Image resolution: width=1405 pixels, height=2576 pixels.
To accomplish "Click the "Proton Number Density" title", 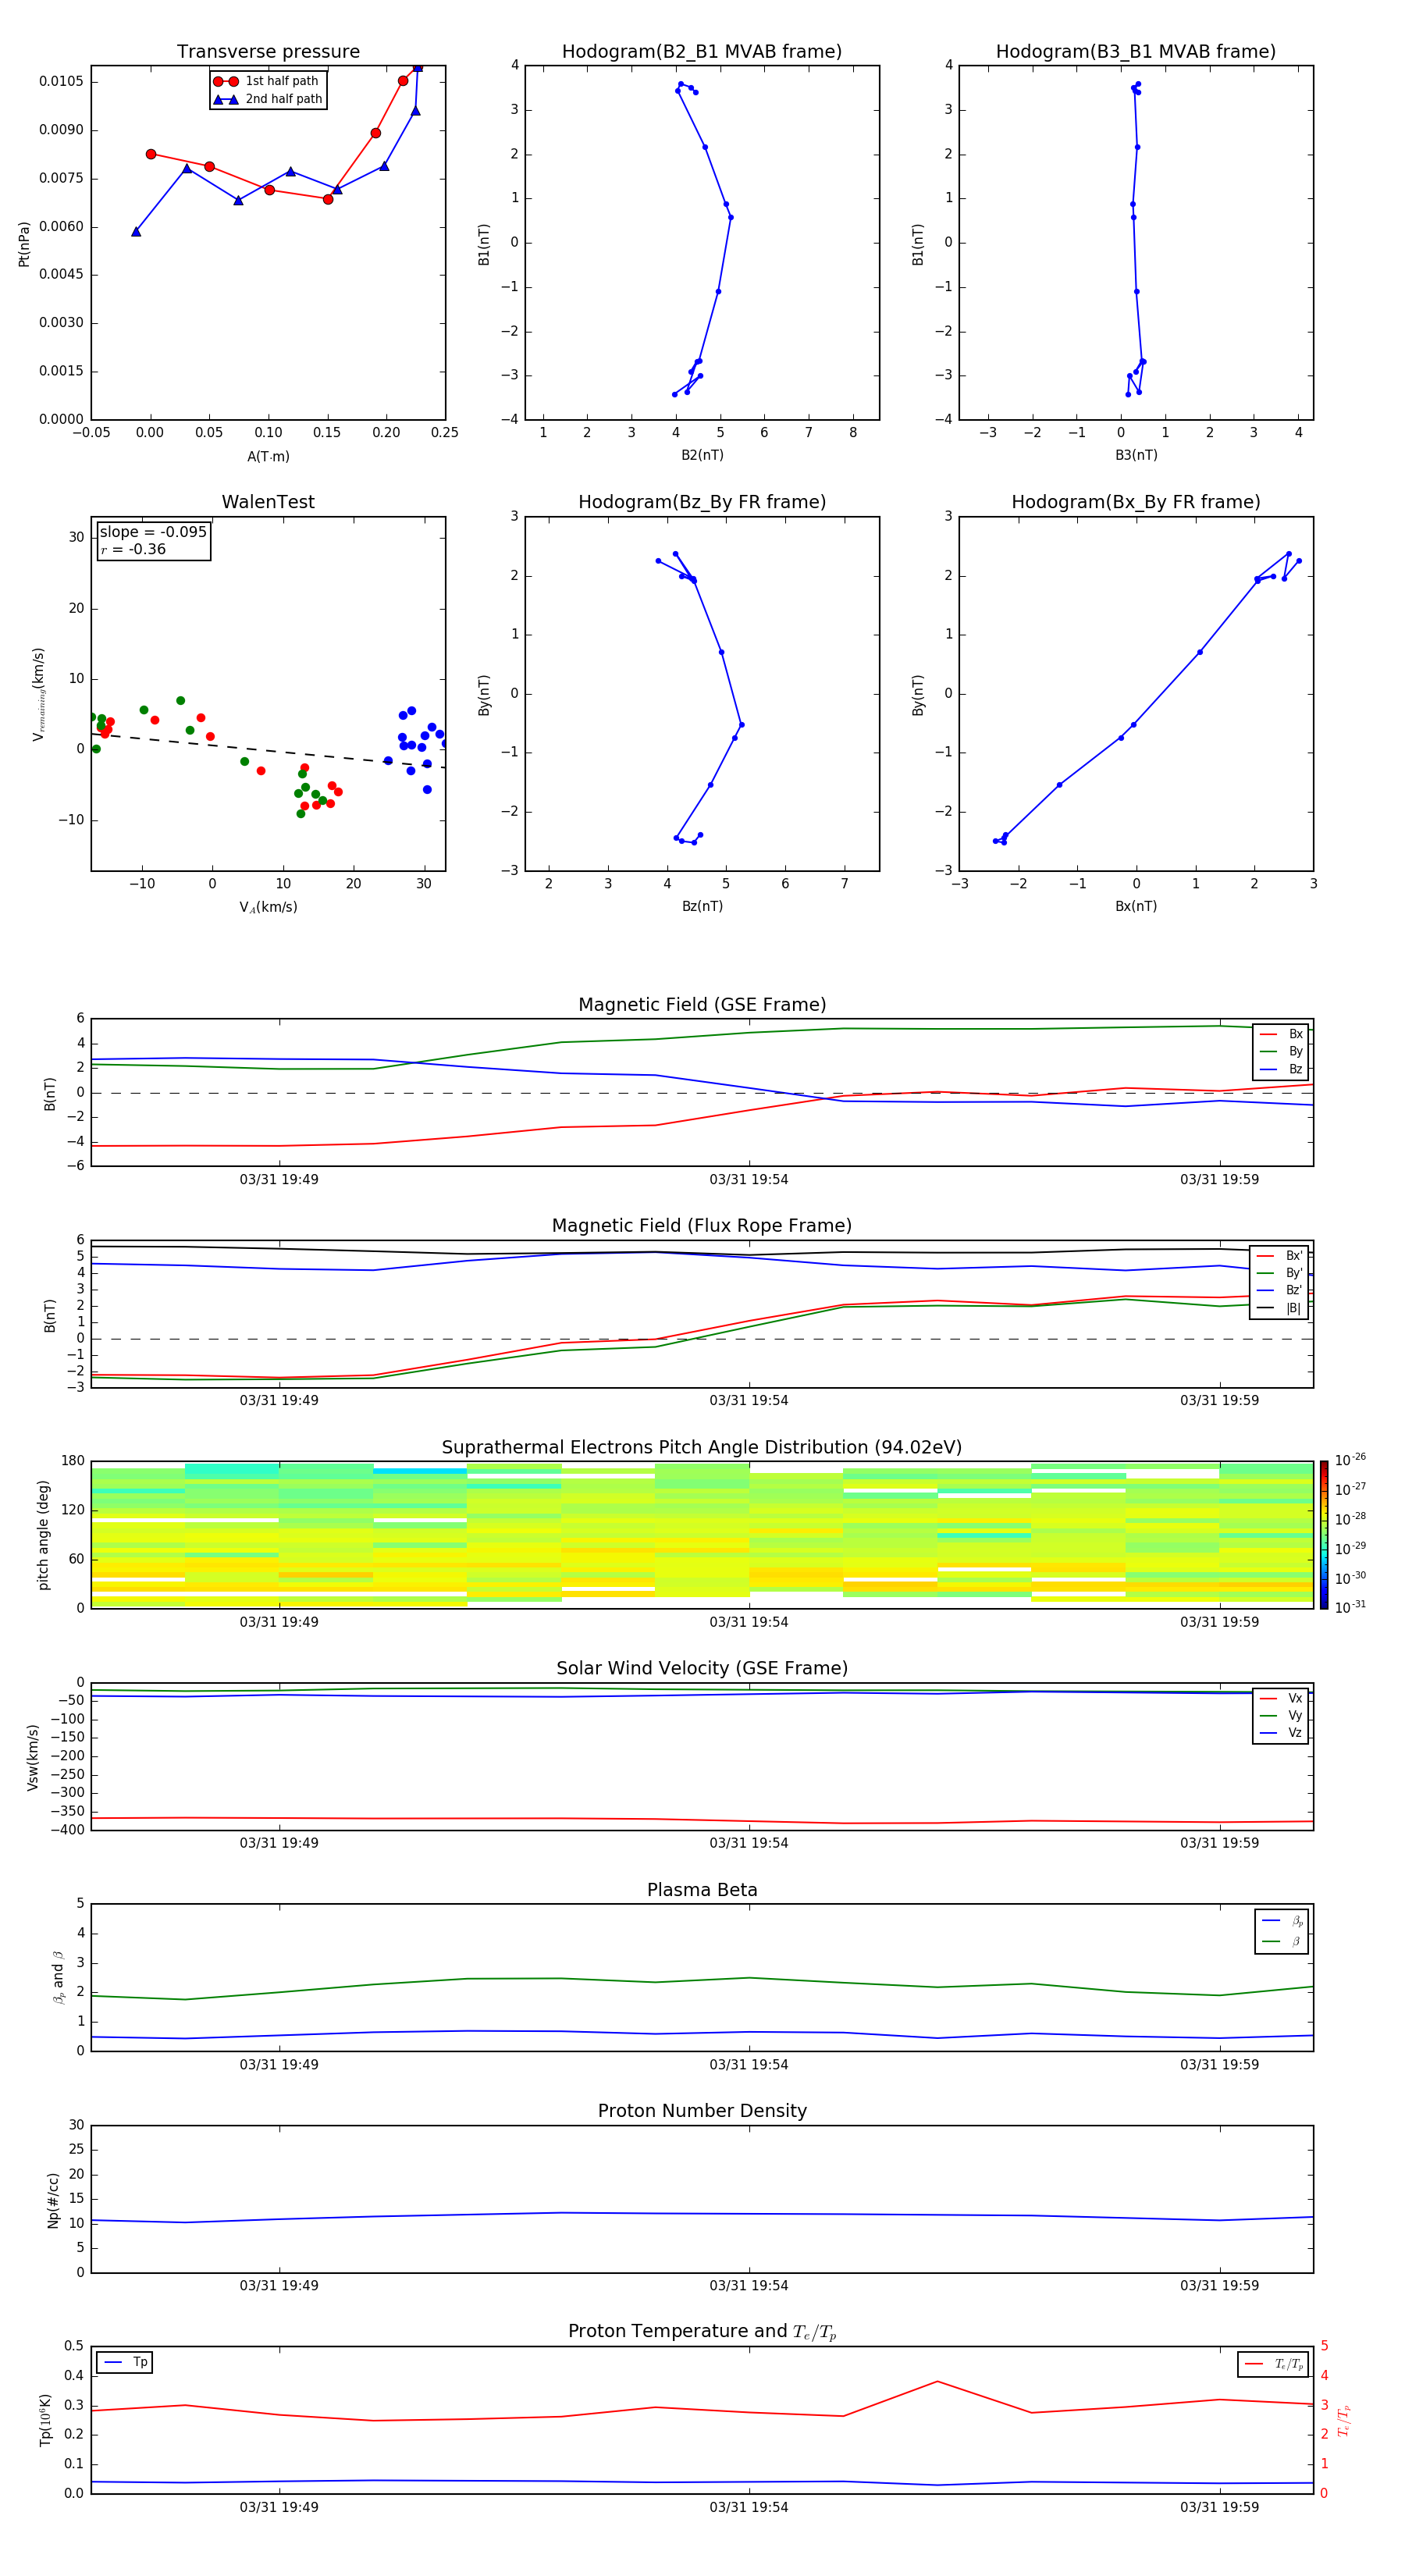I will tap(702, 2111).
